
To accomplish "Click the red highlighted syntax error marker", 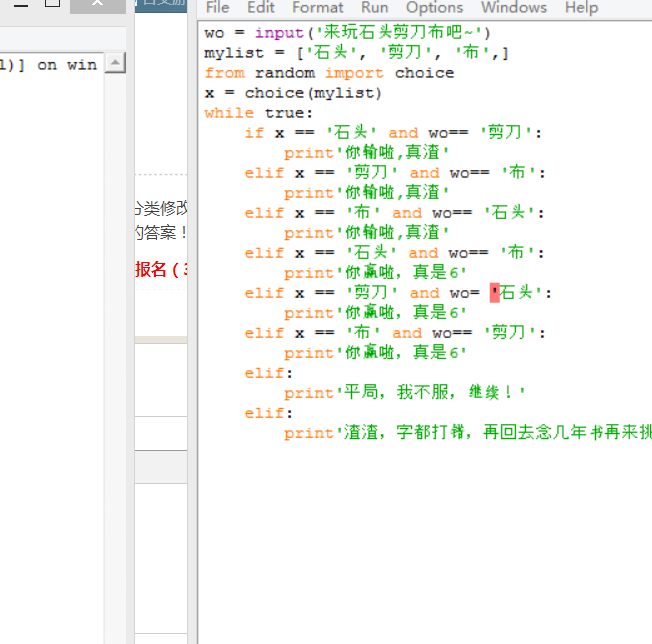I will click(494, 293).
